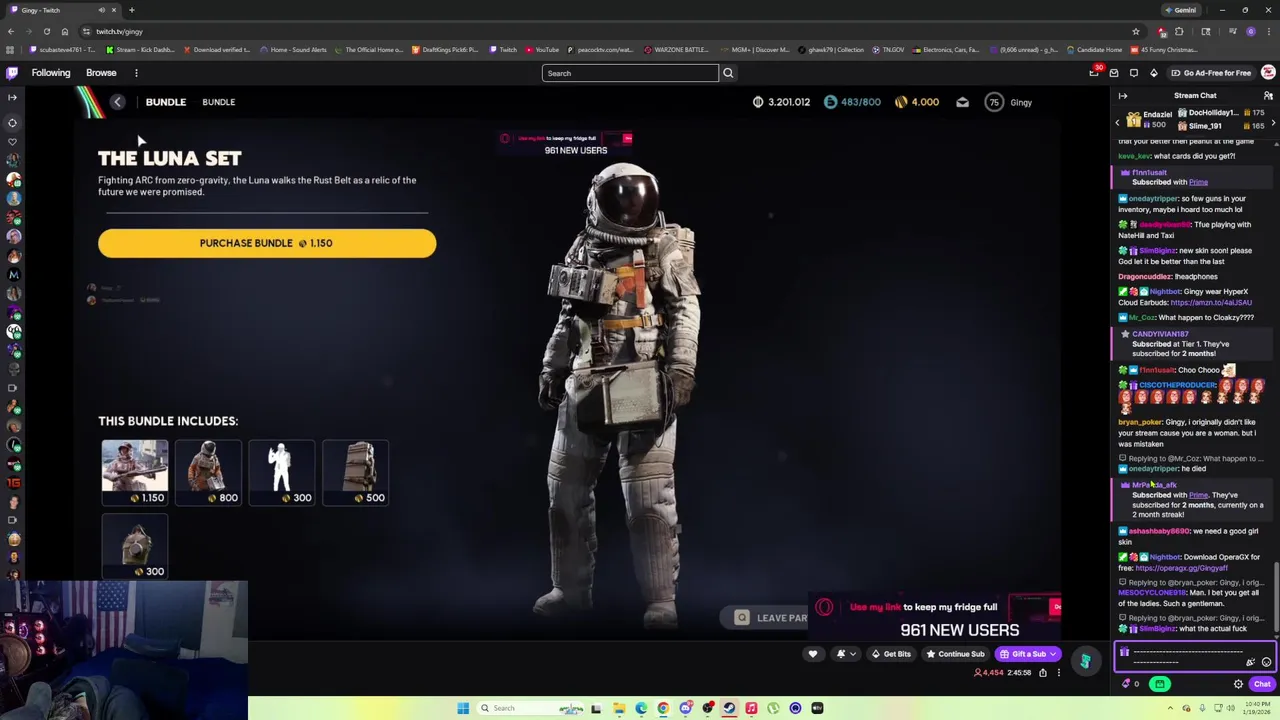The image size is (1280, 720).
Task: Select the 1.150 bundle item thumbnail
Action: point(135,472)
